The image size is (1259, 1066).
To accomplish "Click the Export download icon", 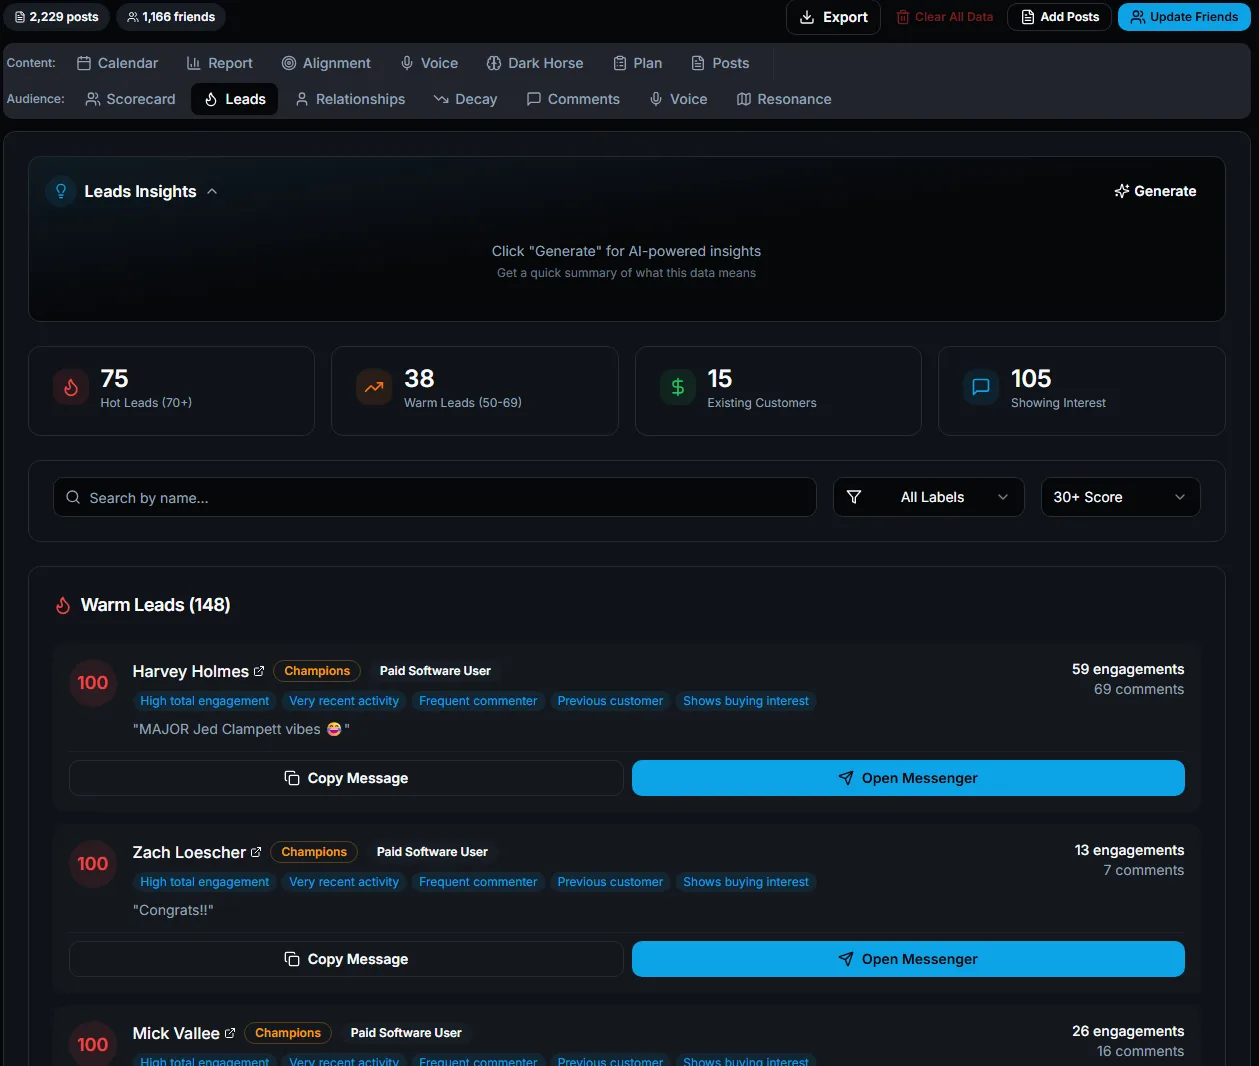I will [x=807, y=17].
